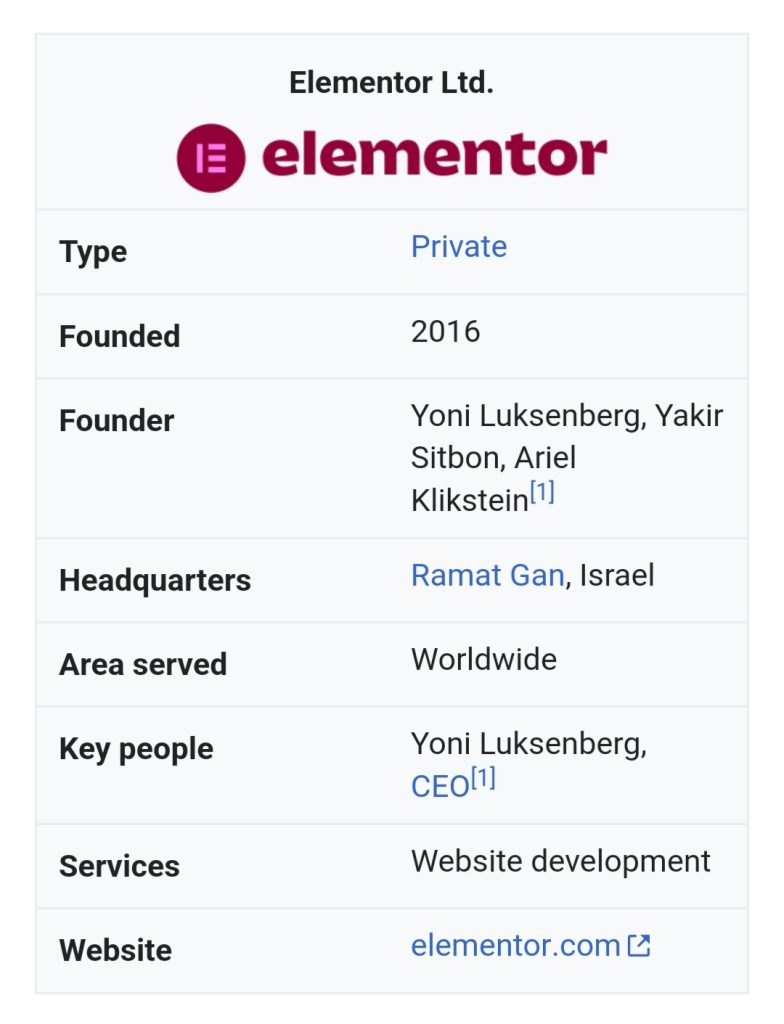784x1024 pixels.
Task: Click the Worldwide area served value
Action: click(483, 659)
